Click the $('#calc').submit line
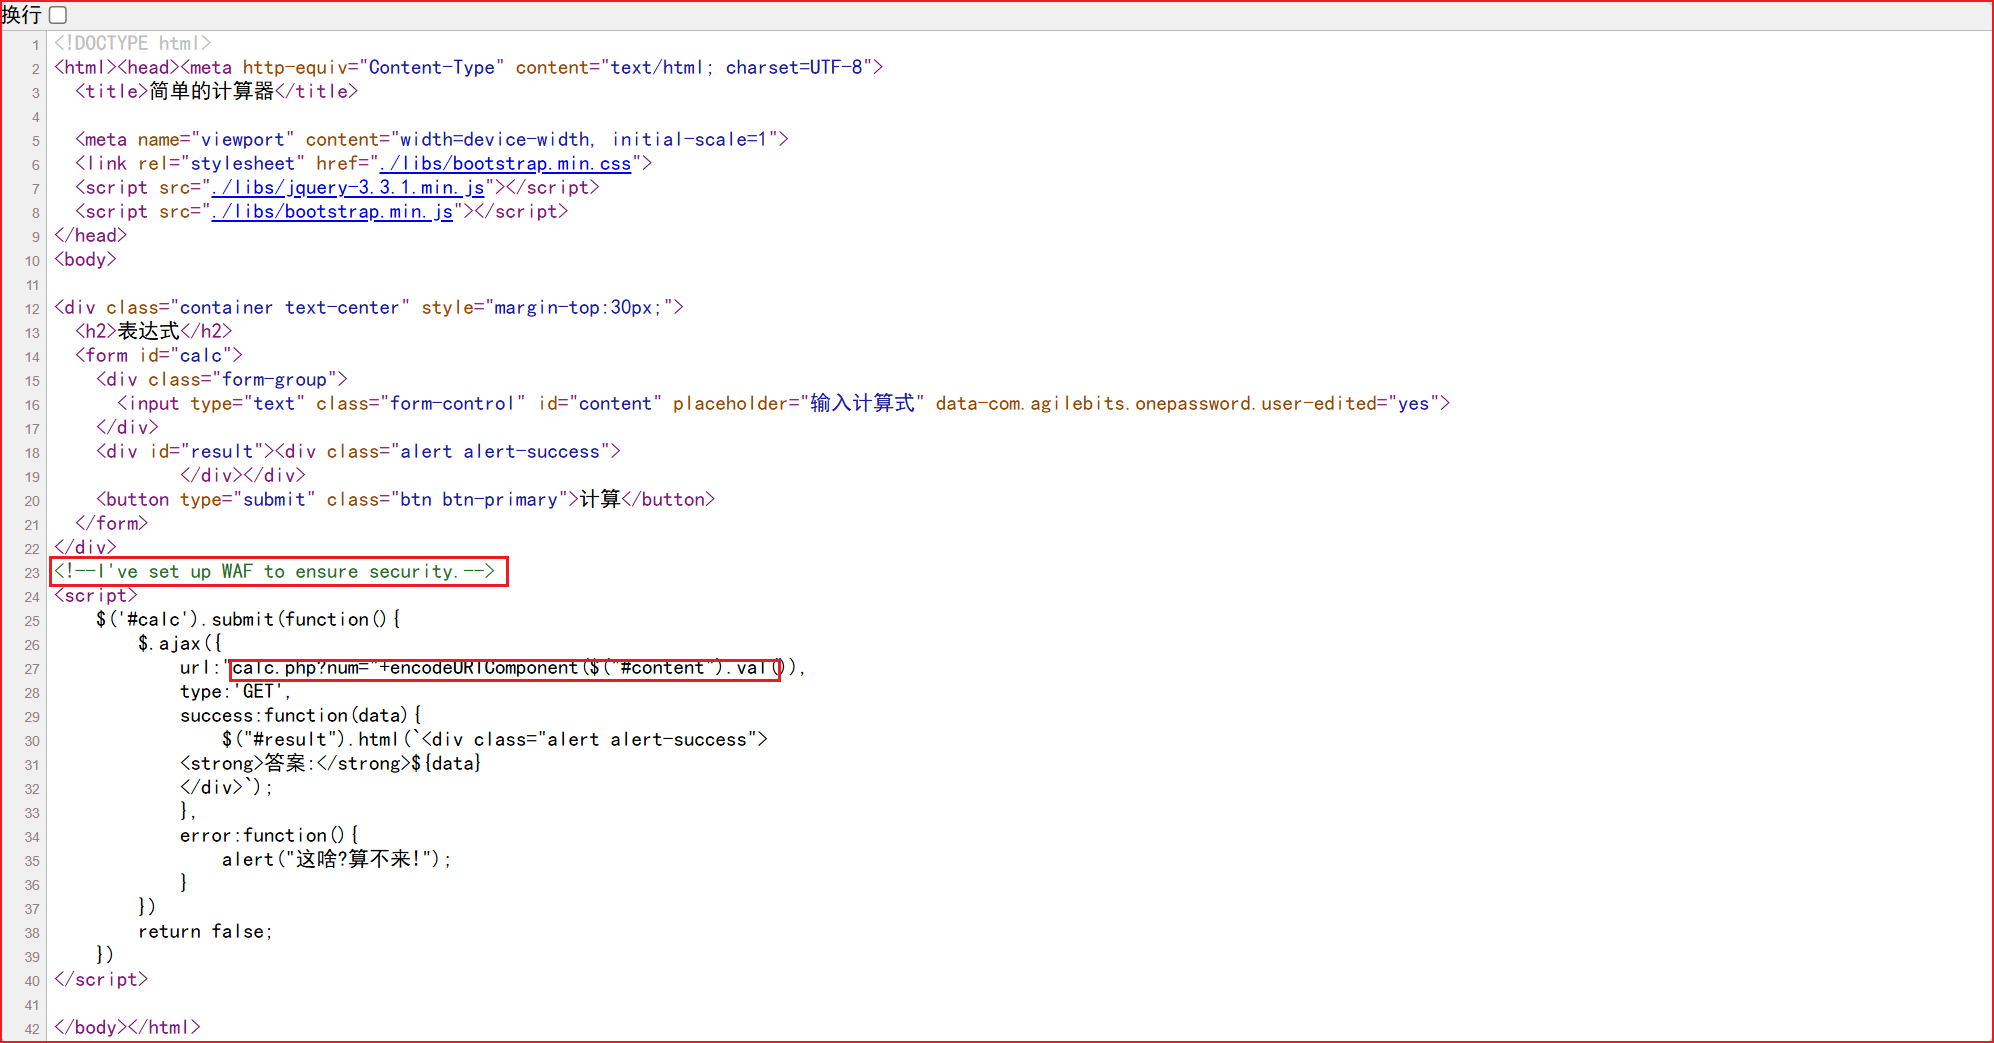Viewport: 1994px width, 1043px height. (248, 619)
